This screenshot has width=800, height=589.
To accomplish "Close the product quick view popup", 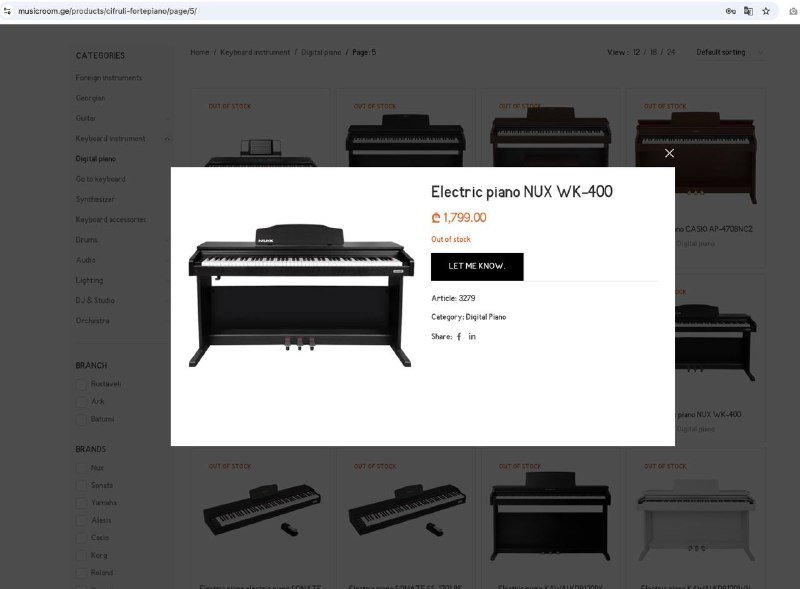I will 669,153.
